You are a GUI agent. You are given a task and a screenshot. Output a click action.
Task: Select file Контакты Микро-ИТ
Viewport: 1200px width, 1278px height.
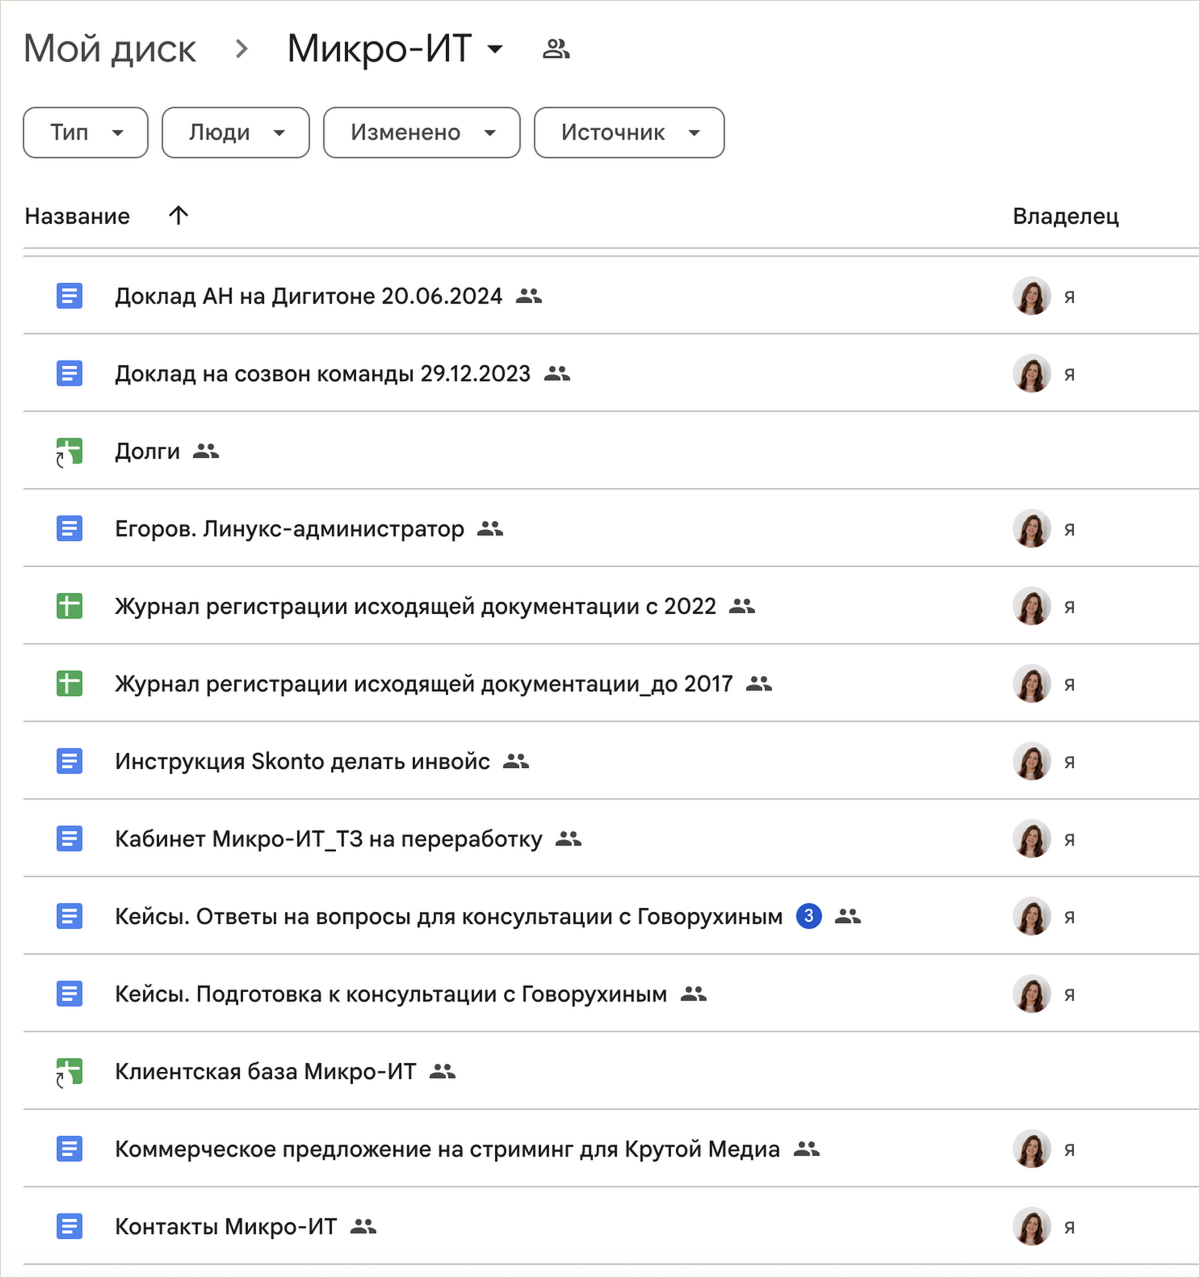click(x=225, y=1226)
